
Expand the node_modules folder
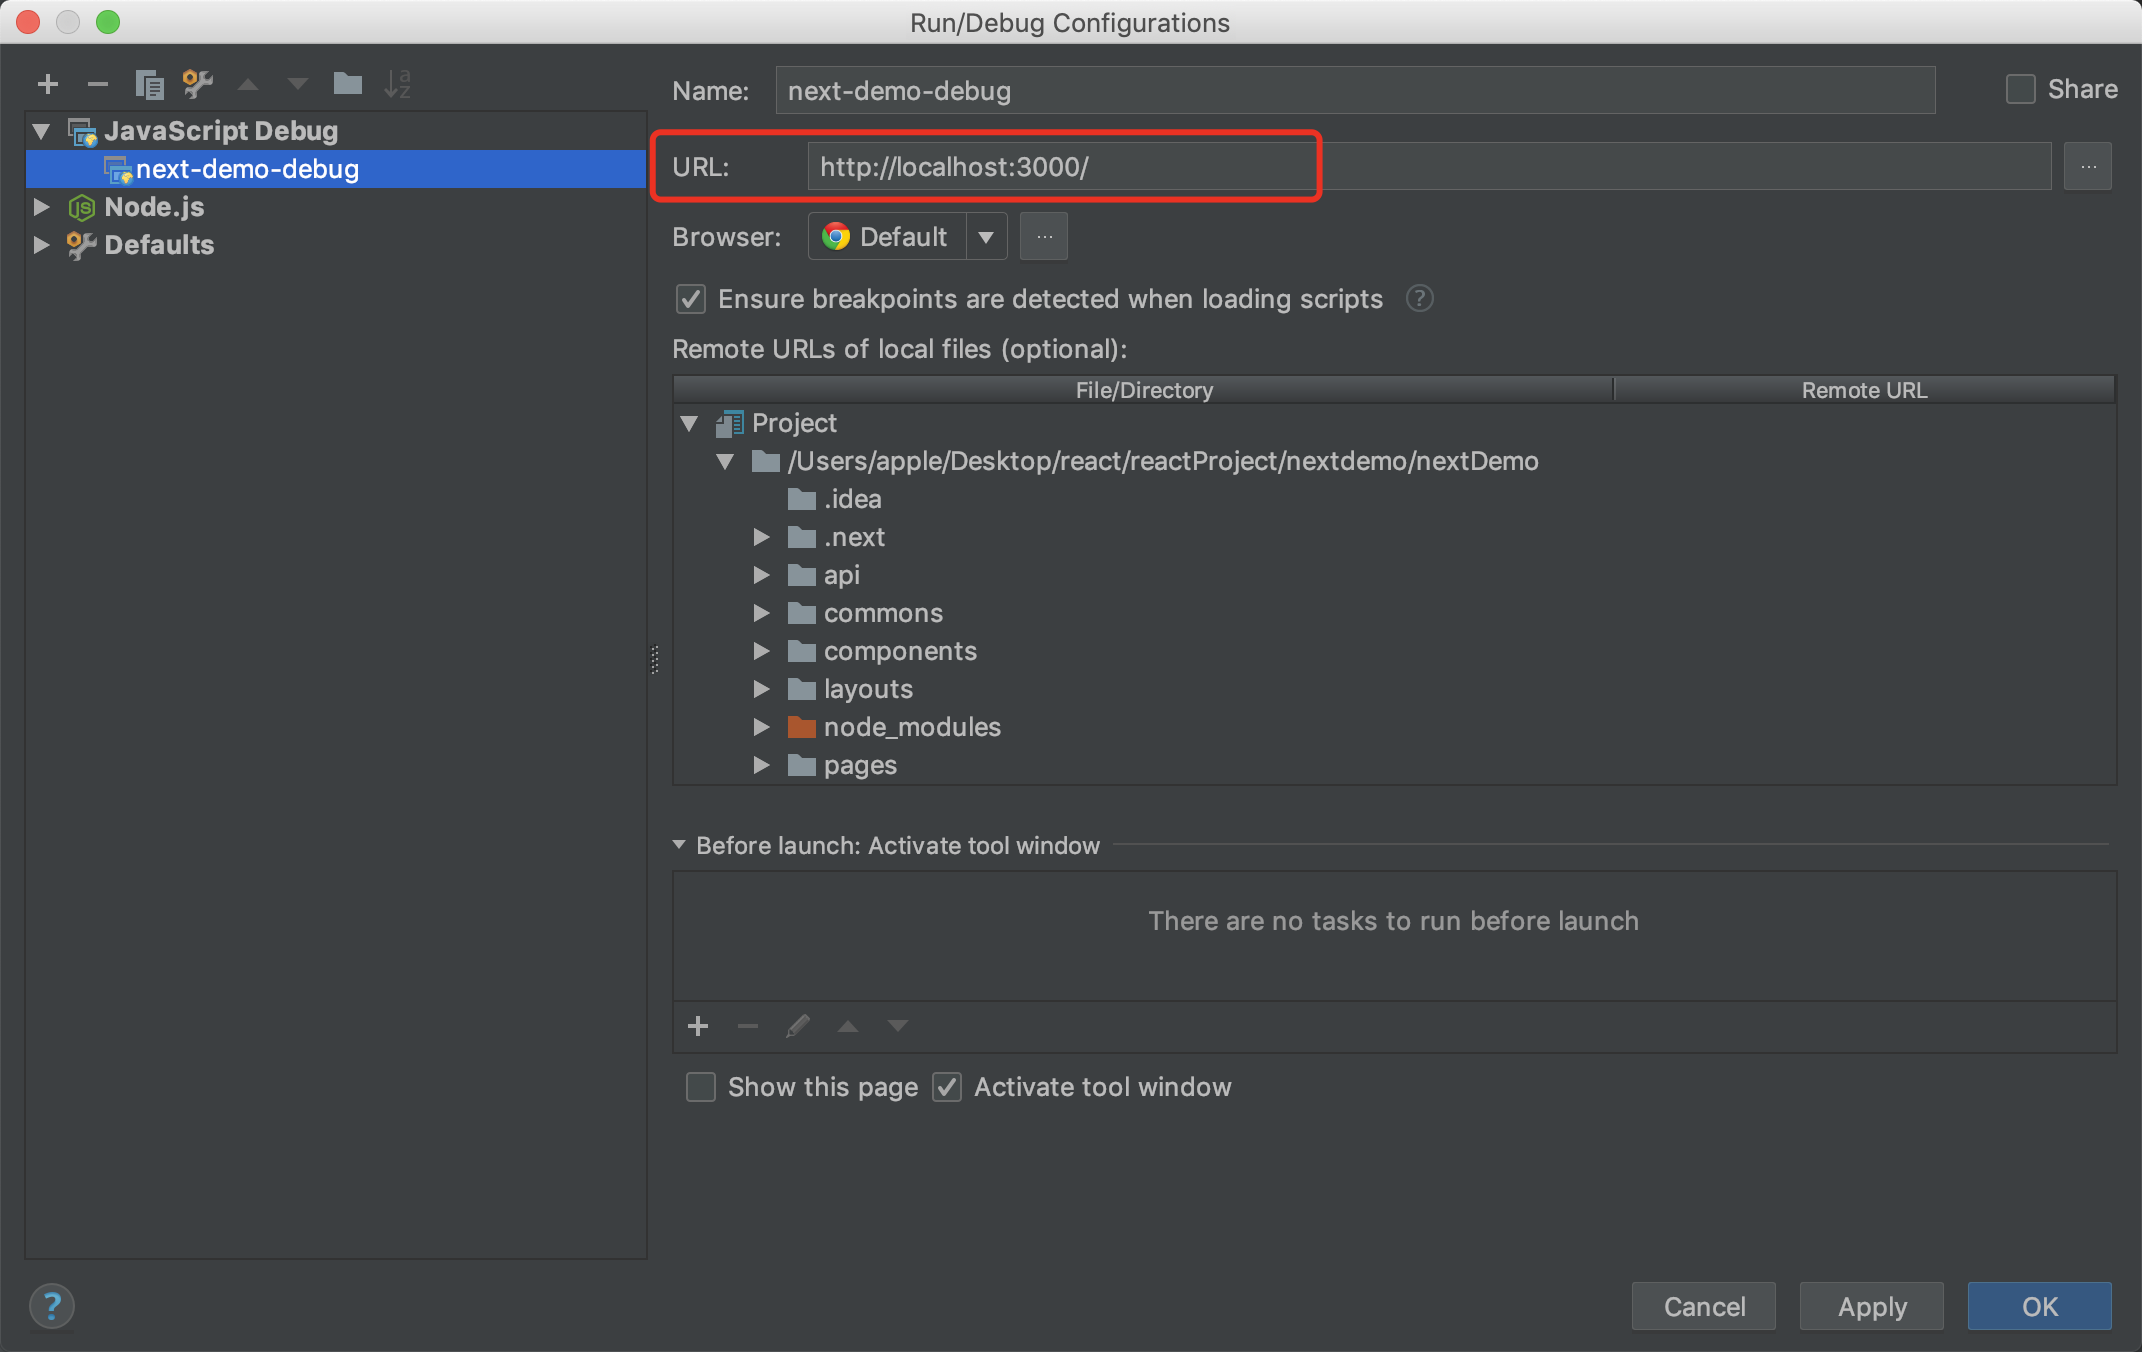761,727
